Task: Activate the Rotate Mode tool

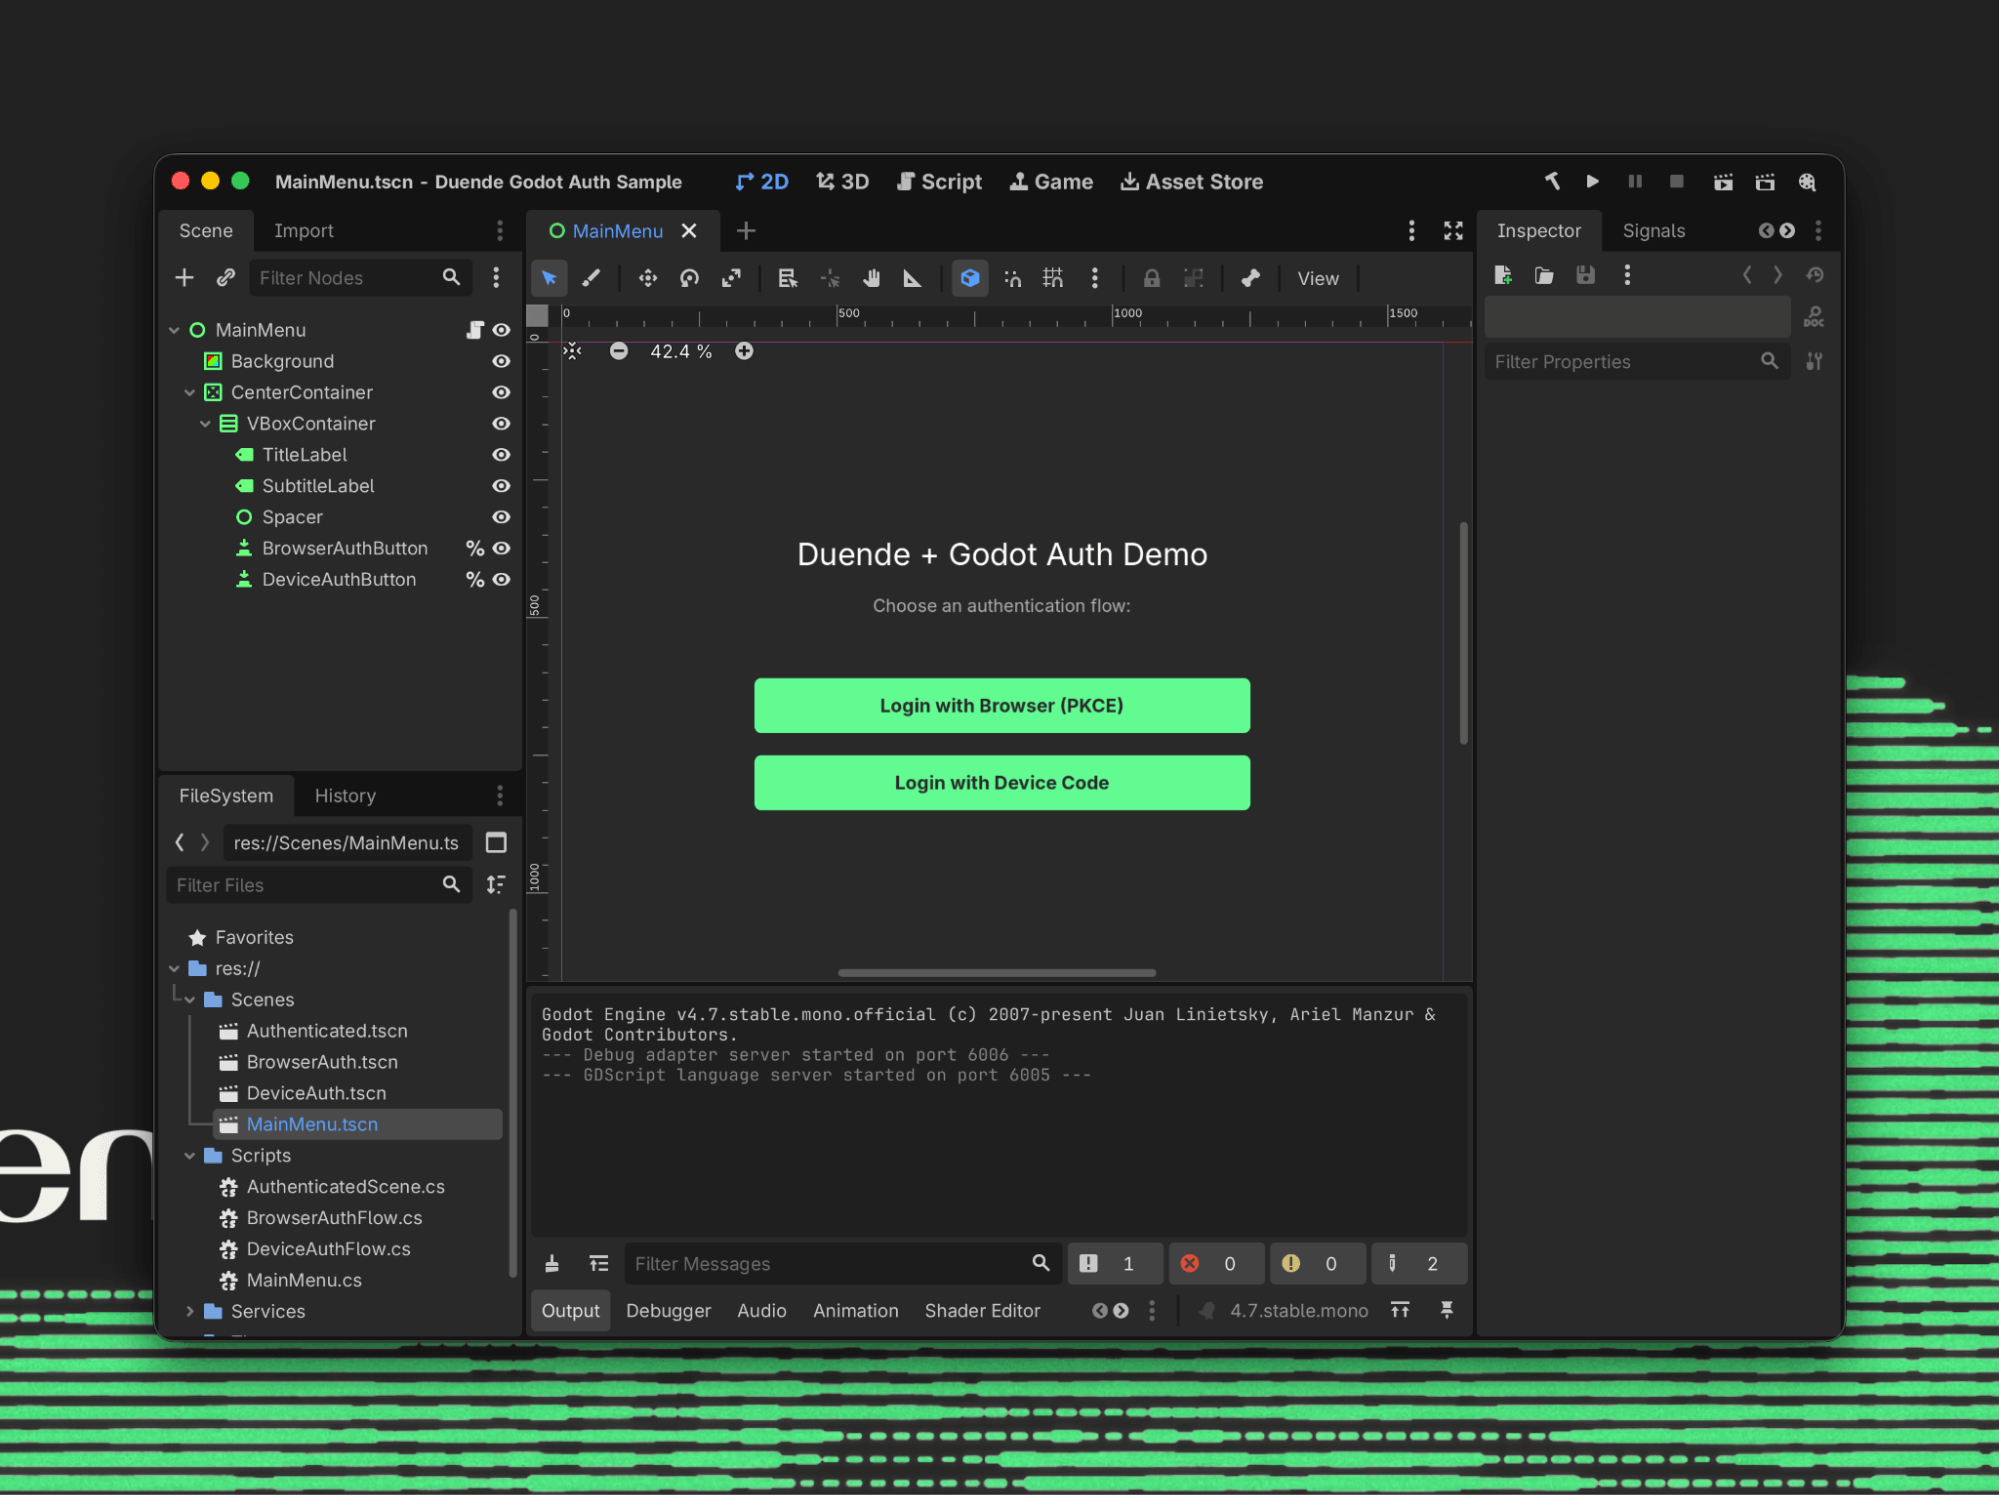Action: coord(689,278)
